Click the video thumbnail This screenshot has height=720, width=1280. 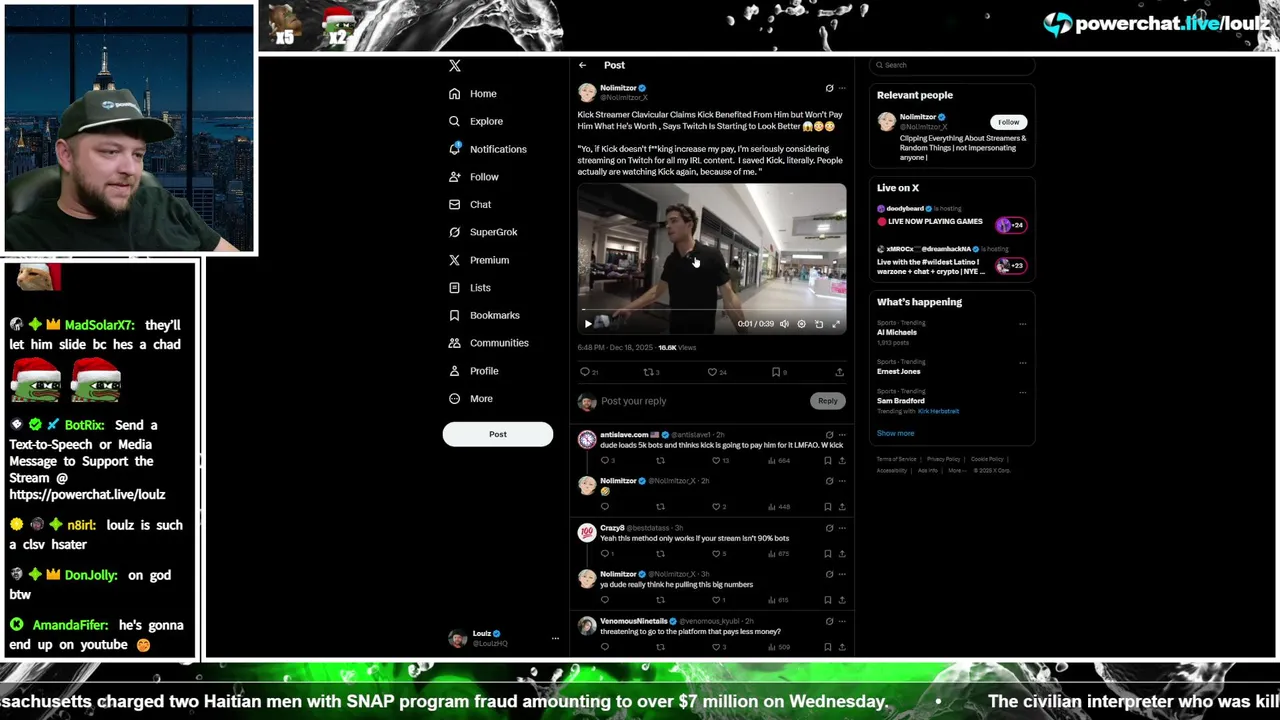(712, 258)
